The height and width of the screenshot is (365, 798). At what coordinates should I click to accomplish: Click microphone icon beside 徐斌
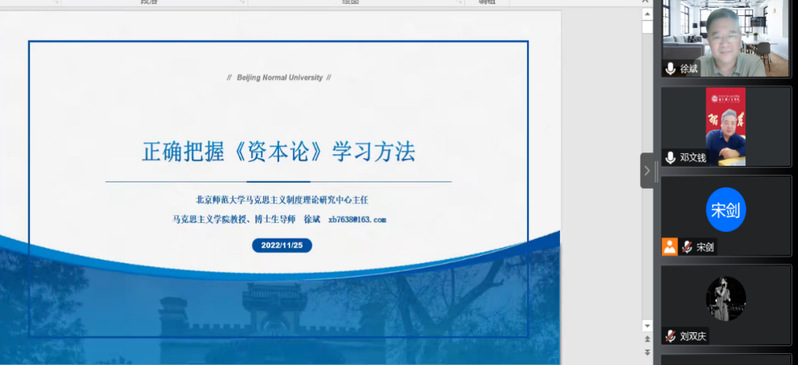click(x=671, y=68)
